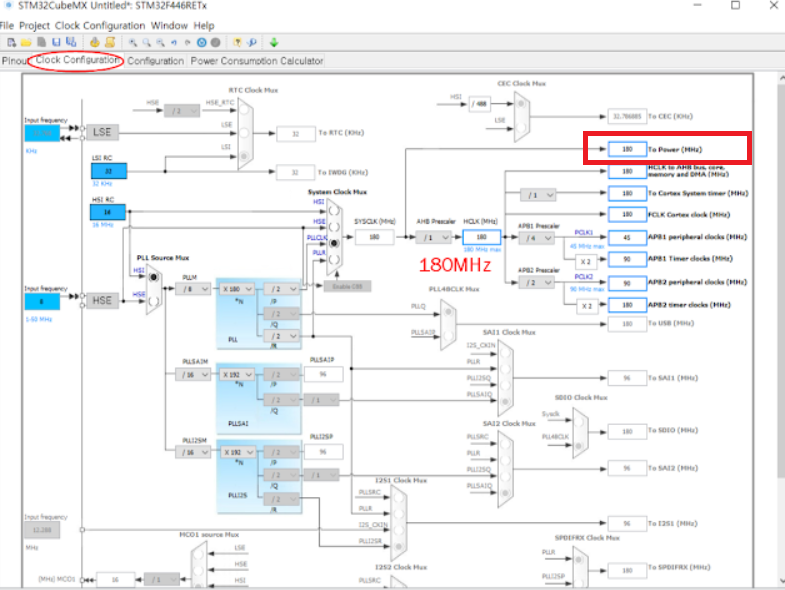Click the HSE oscillator block

point(102,301)
